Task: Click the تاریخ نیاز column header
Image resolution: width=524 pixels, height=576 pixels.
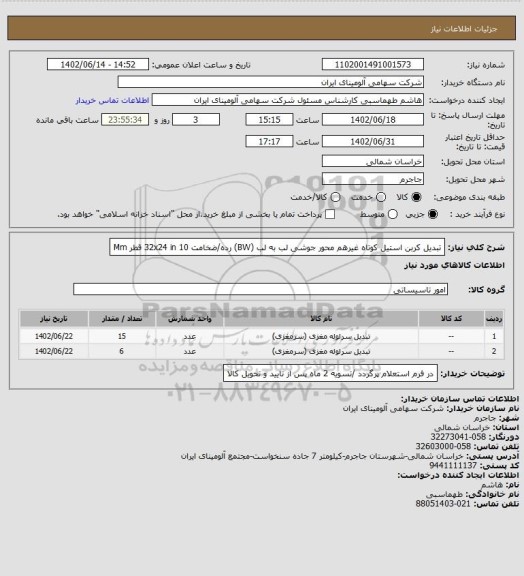Action: coord(54,318)
